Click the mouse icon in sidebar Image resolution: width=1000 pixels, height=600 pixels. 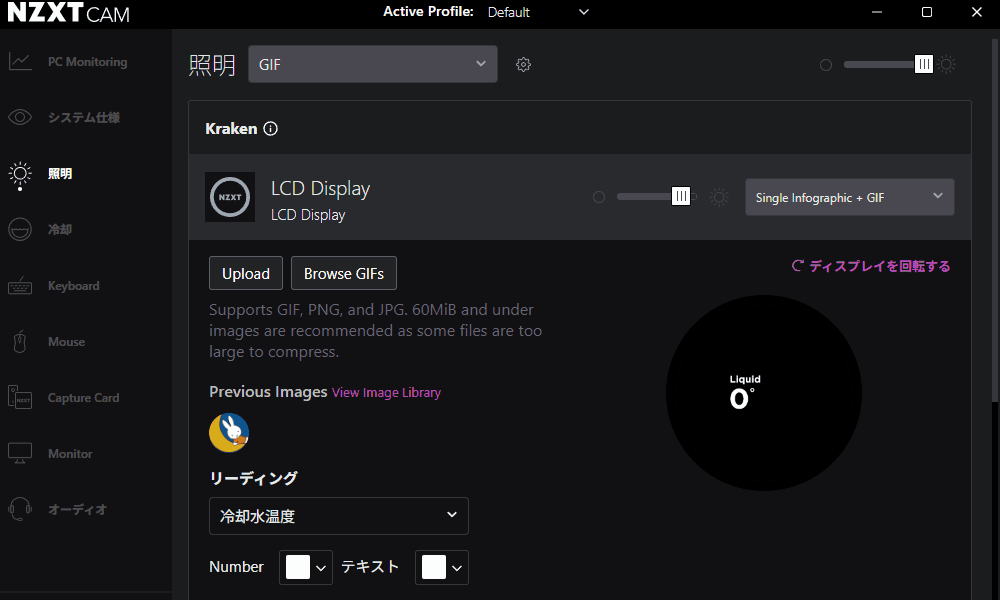[x=20, y=342]
